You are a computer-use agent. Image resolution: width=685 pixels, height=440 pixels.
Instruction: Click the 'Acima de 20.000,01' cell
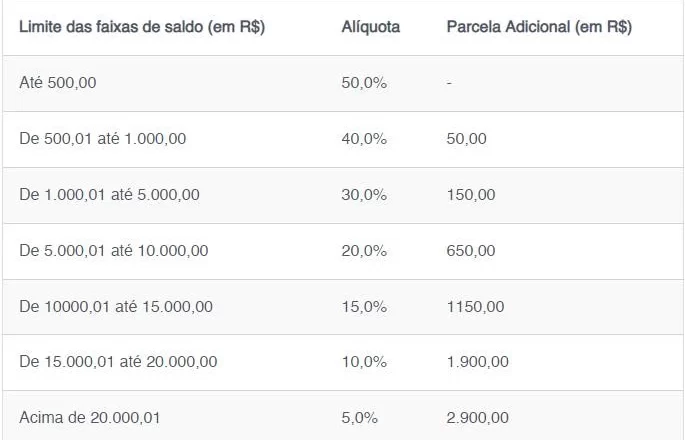90,418
